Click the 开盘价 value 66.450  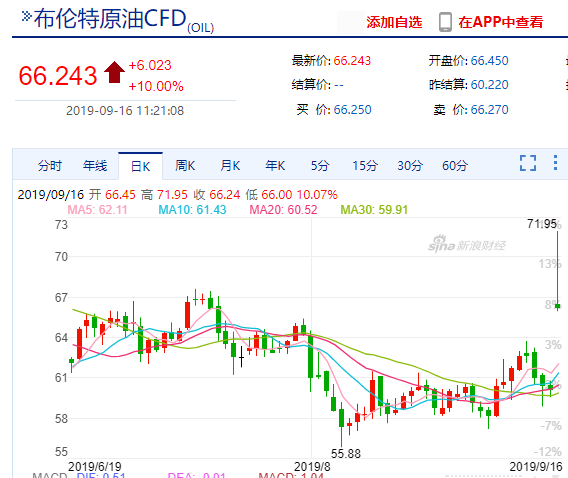coord(489,60)
